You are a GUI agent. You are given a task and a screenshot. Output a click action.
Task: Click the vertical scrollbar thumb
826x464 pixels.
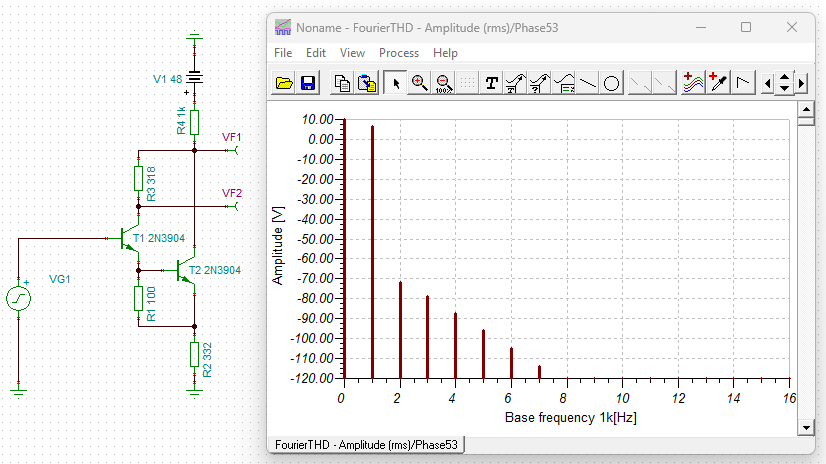coord(806,121)
